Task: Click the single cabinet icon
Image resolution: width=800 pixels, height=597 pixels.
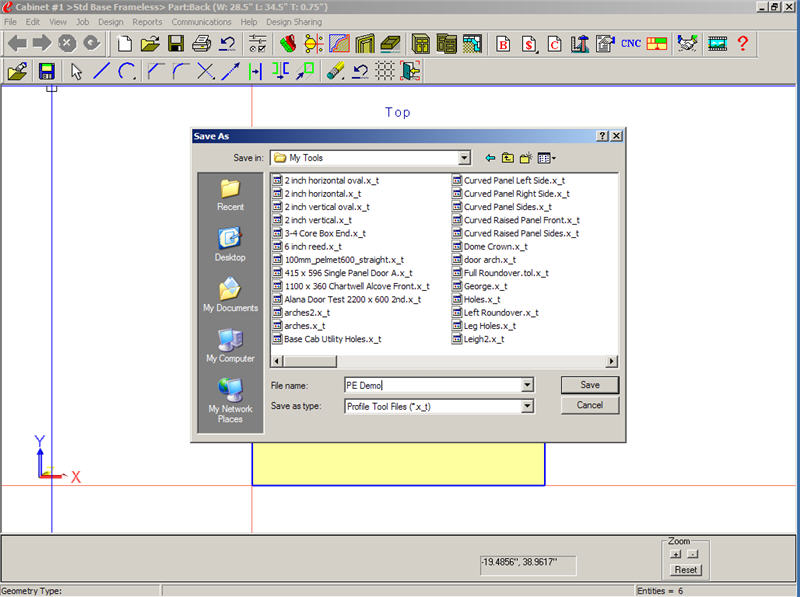Action: pos(421,43)
